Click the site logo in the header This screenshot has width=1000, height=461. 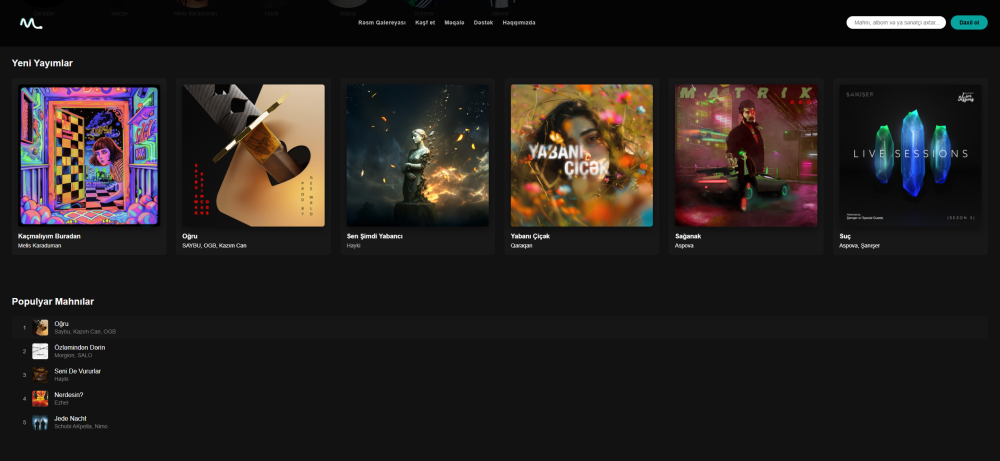point(31,24)
